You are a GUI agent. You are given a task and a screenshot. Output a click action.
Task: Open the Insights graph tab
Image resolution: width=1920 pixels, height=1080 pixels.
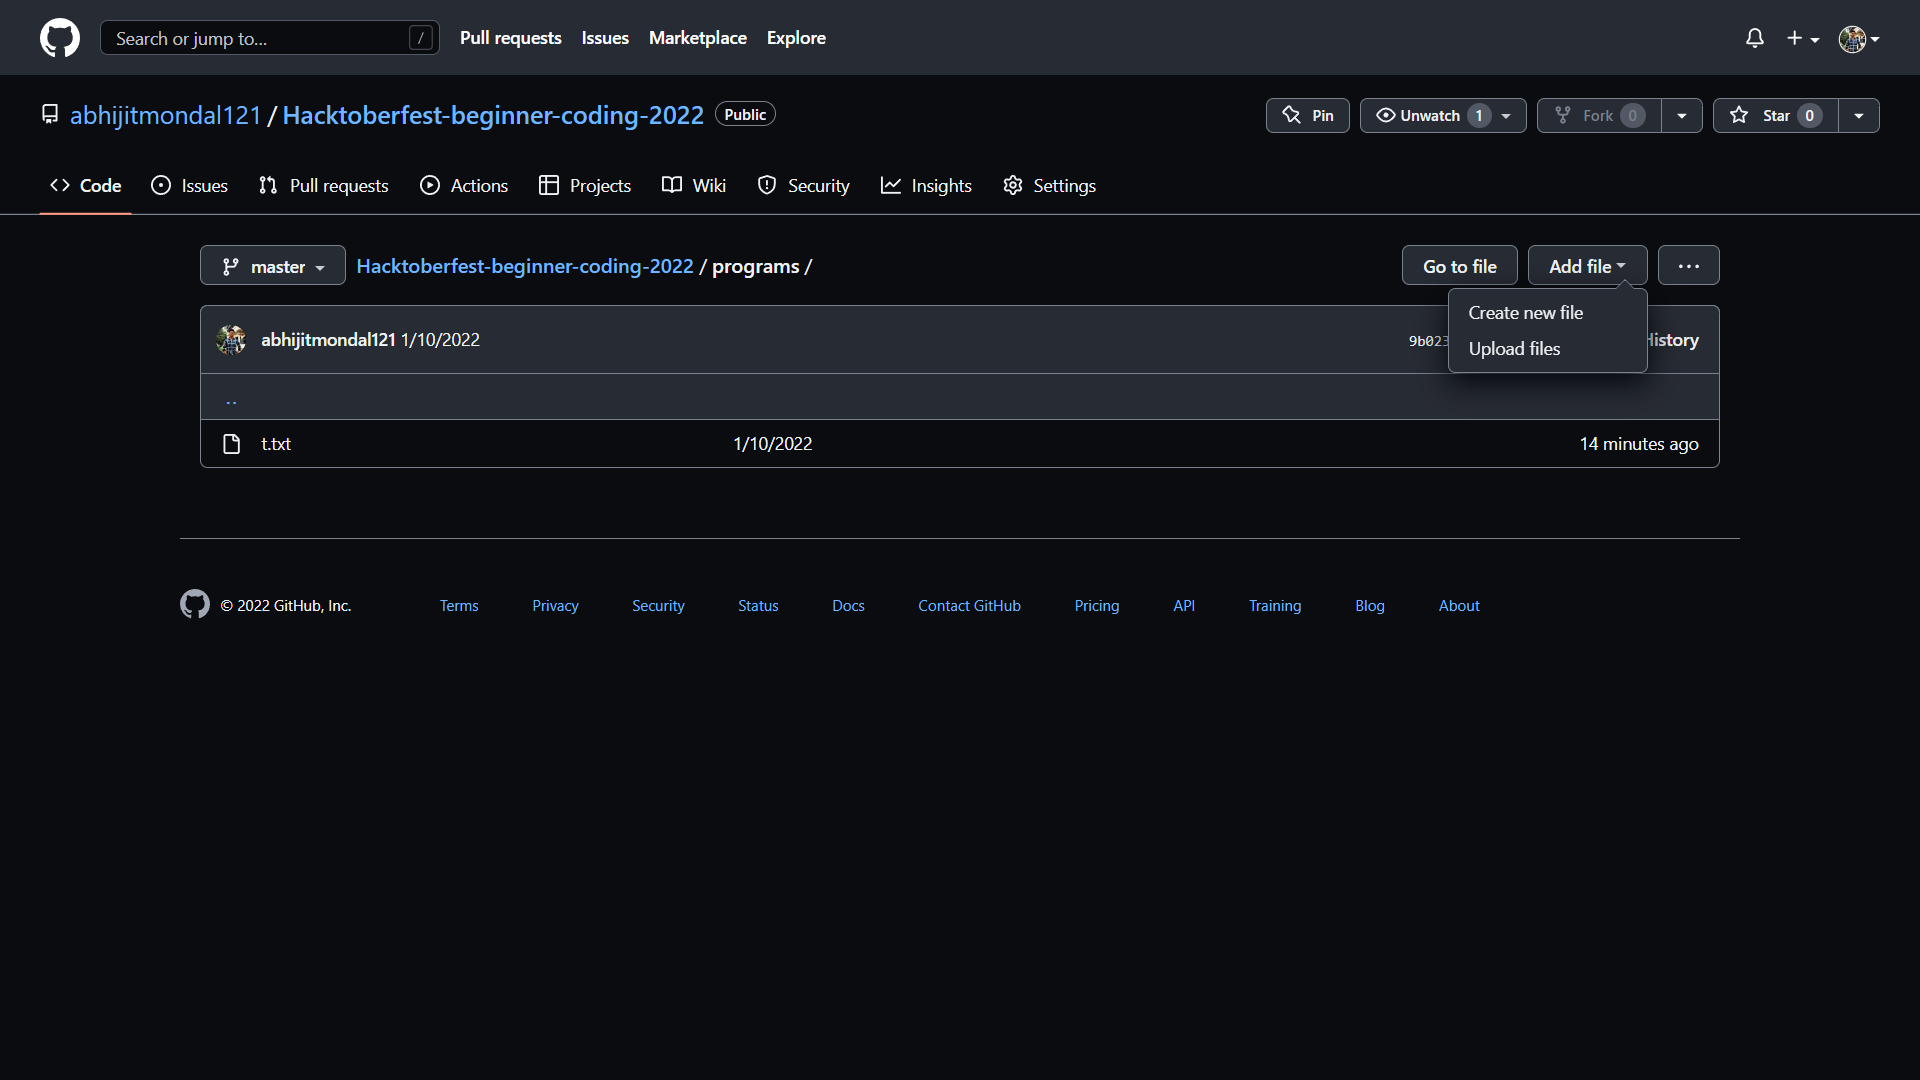pyautogui.click(x=926, y=185)
